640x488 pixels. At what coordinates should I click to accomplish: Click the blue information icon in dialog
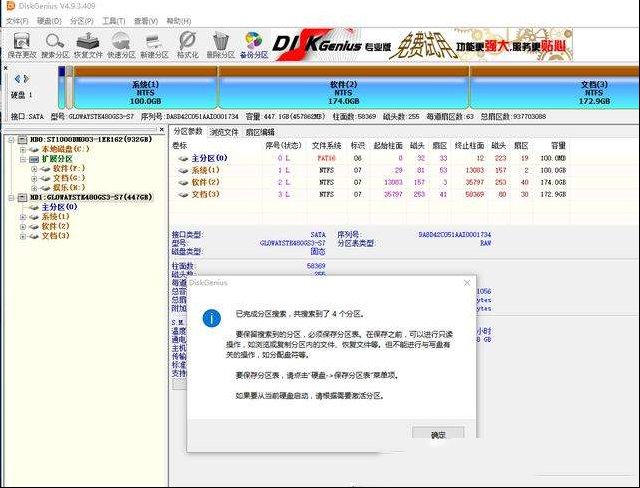coord(211,318)
